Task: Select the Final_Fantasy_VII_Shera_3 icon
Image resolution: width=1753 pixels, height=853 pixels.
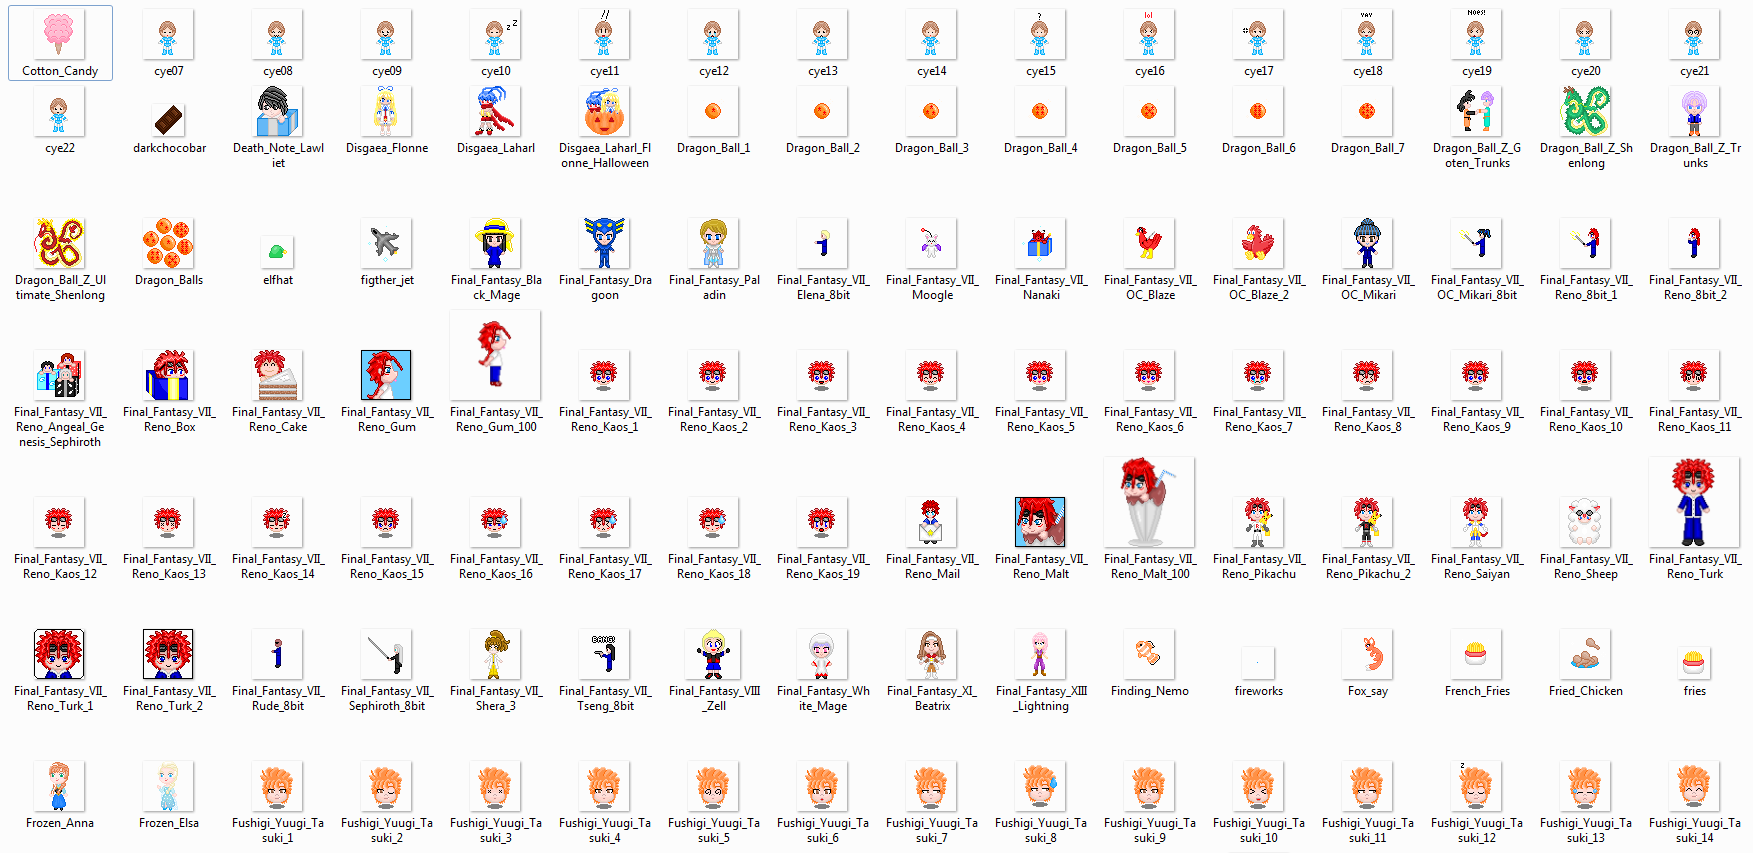Action: click(x=495, y=654)
